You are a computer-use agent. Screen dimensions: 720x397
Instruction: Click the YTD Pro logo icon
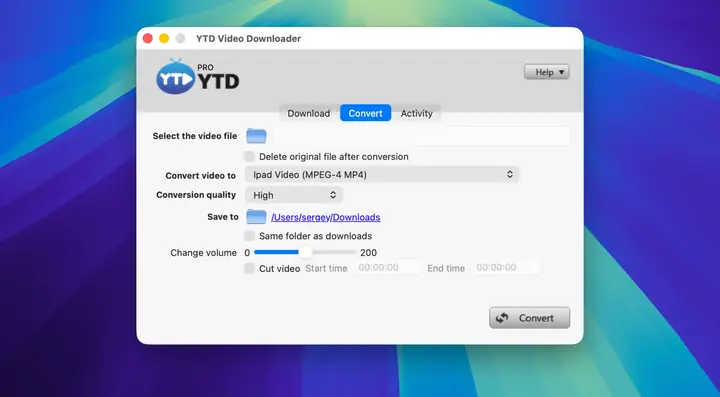coord(176,78)
